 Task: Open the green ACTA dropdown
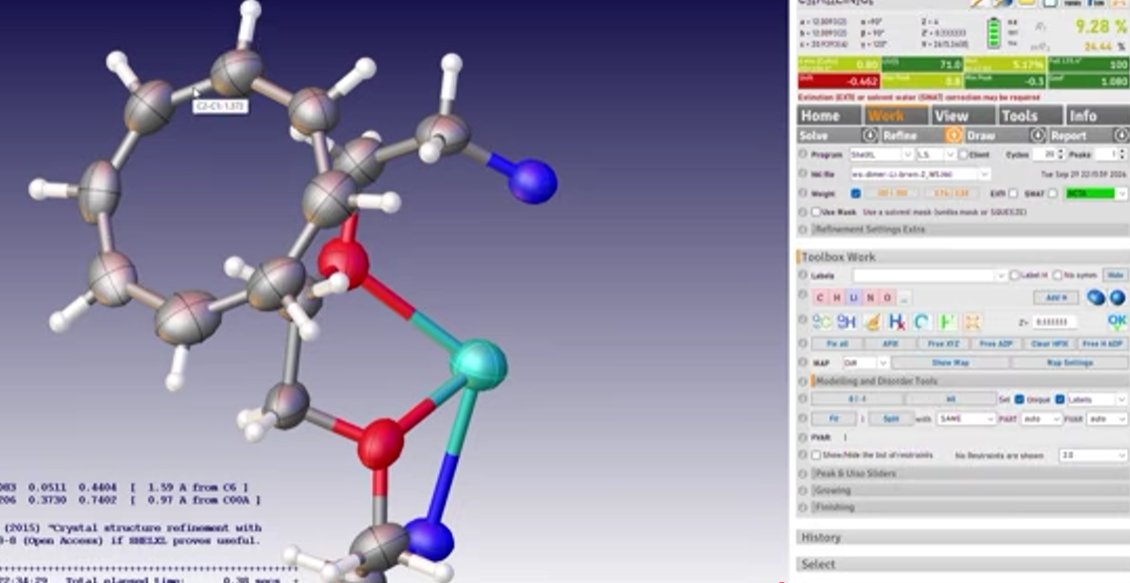coord(1096,193)
